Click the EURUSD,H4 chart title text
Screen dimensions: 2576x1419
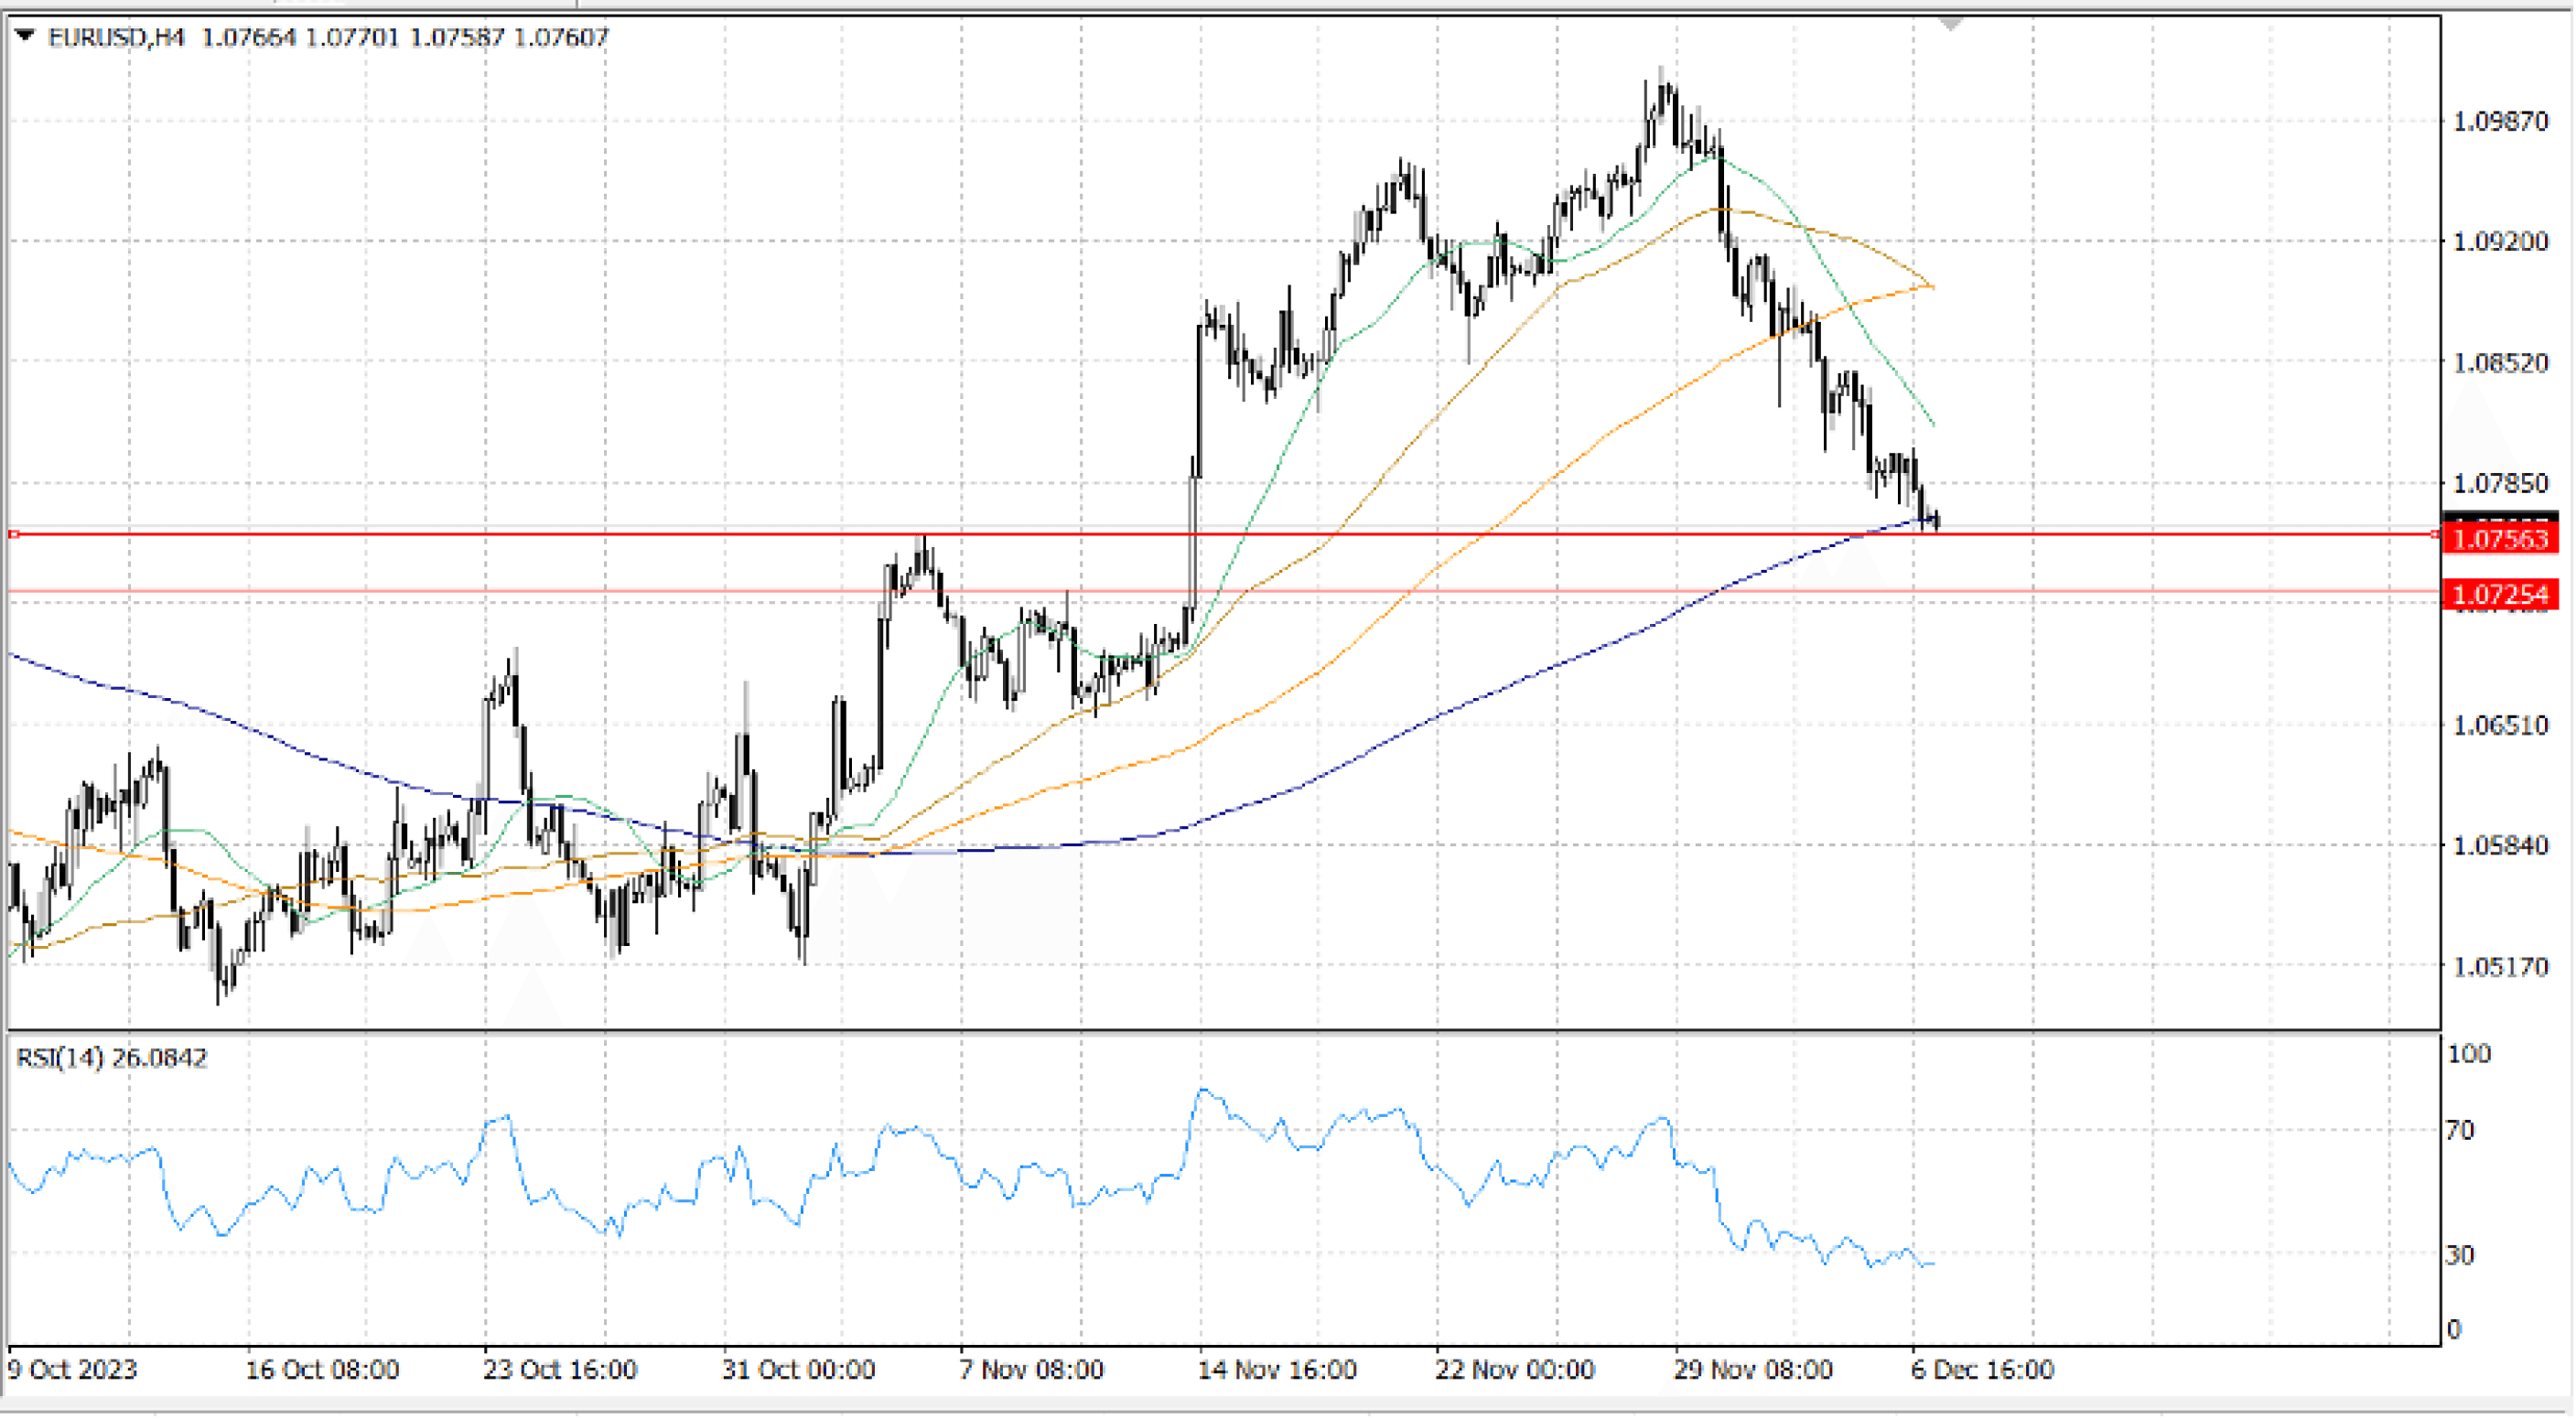(x=116, y=38)
